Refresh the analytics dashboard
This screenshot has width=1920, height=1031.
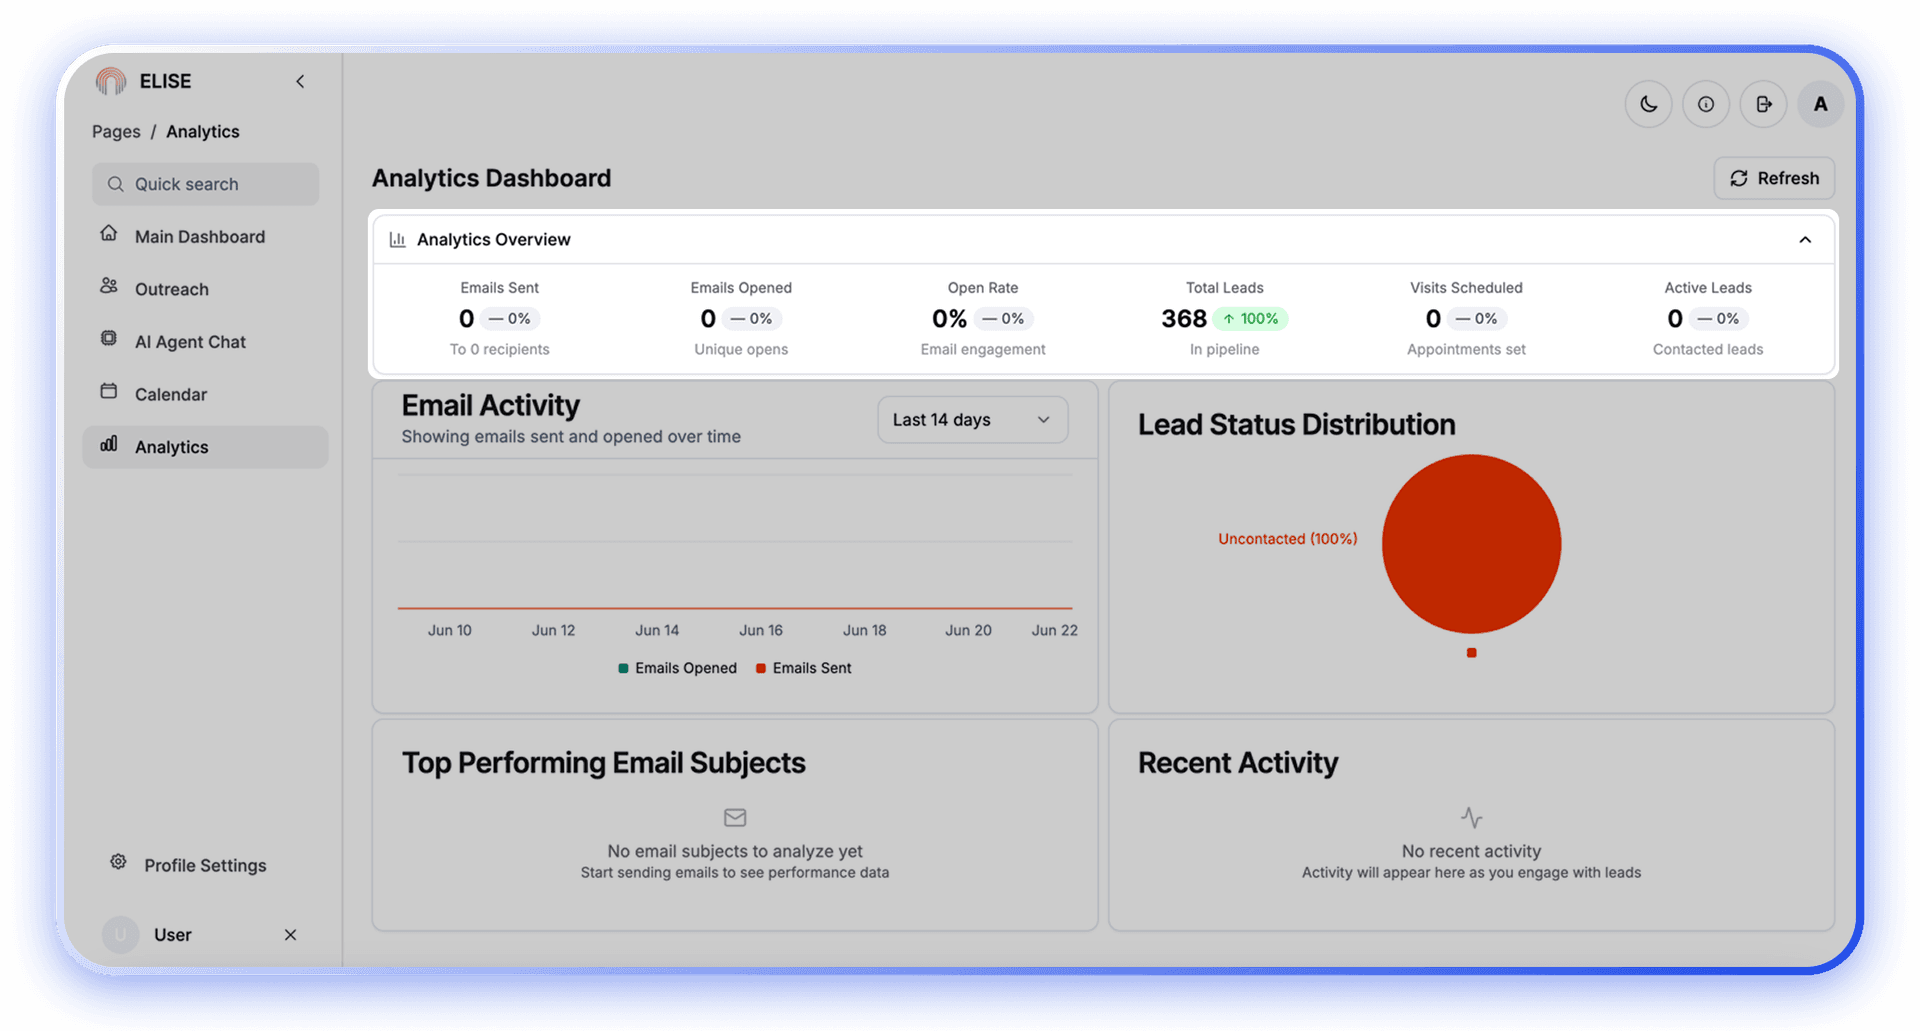coord(1774,178)
